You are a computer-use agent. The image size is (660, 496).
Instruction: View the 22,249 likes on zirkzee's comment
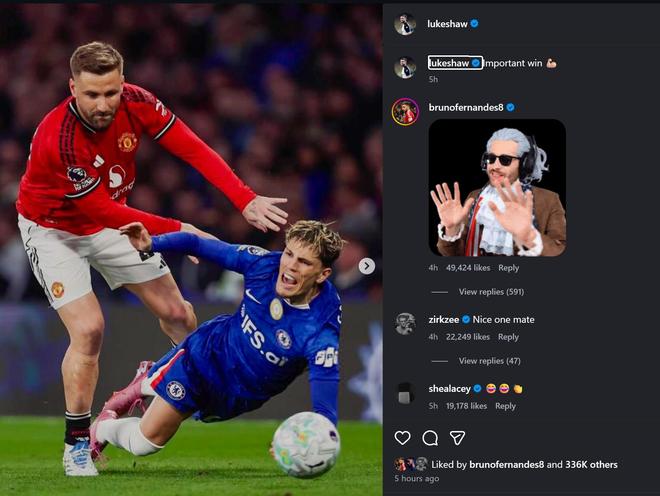467,337
